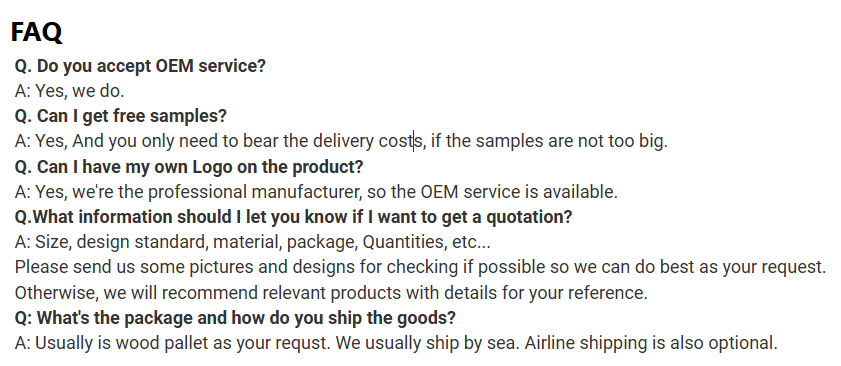The height and width of the screenshot is (366, 841).
Task: Click the answer 'Yes, we do.'
Action: (79, 91)
